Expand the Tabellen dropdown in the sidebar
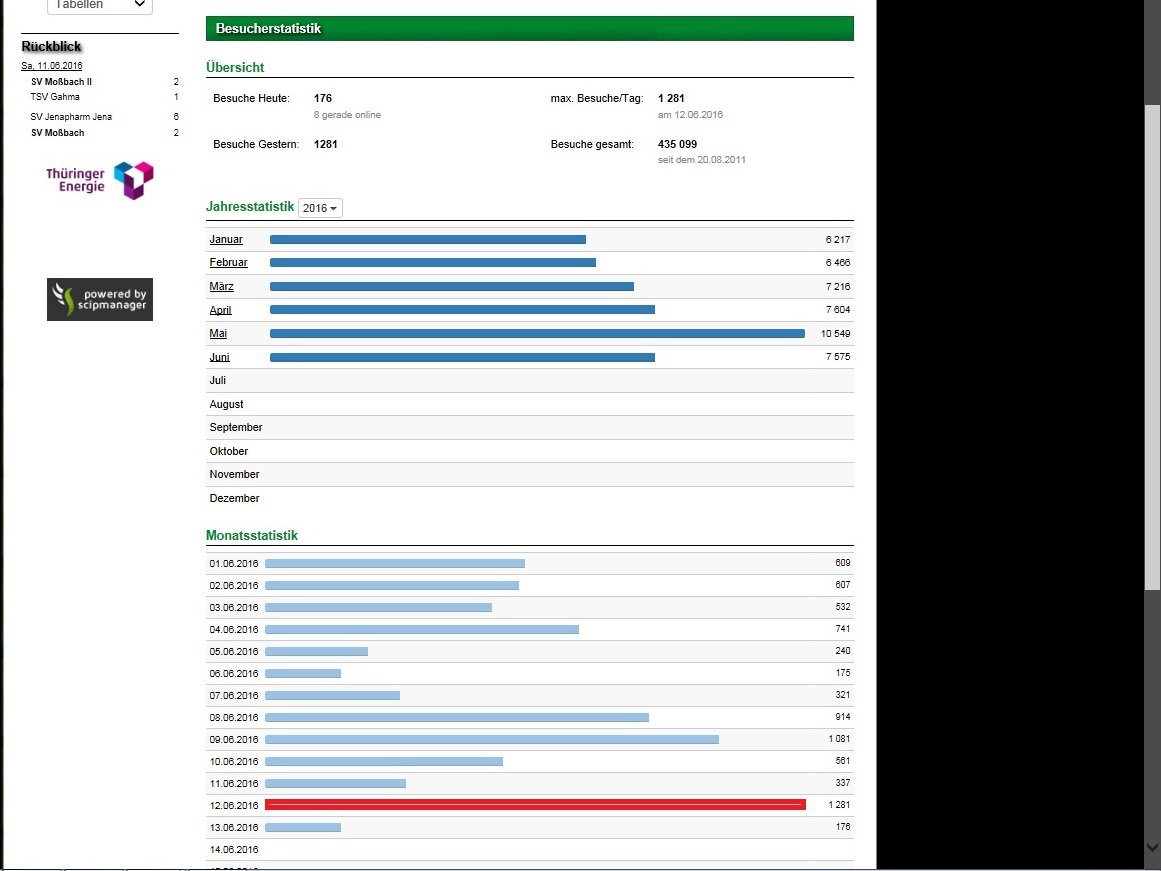 click(100, 5)
